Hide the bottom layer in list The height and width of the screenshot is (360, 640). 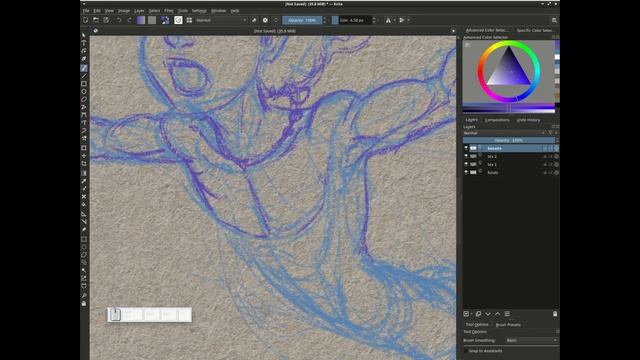coord(466,172)
